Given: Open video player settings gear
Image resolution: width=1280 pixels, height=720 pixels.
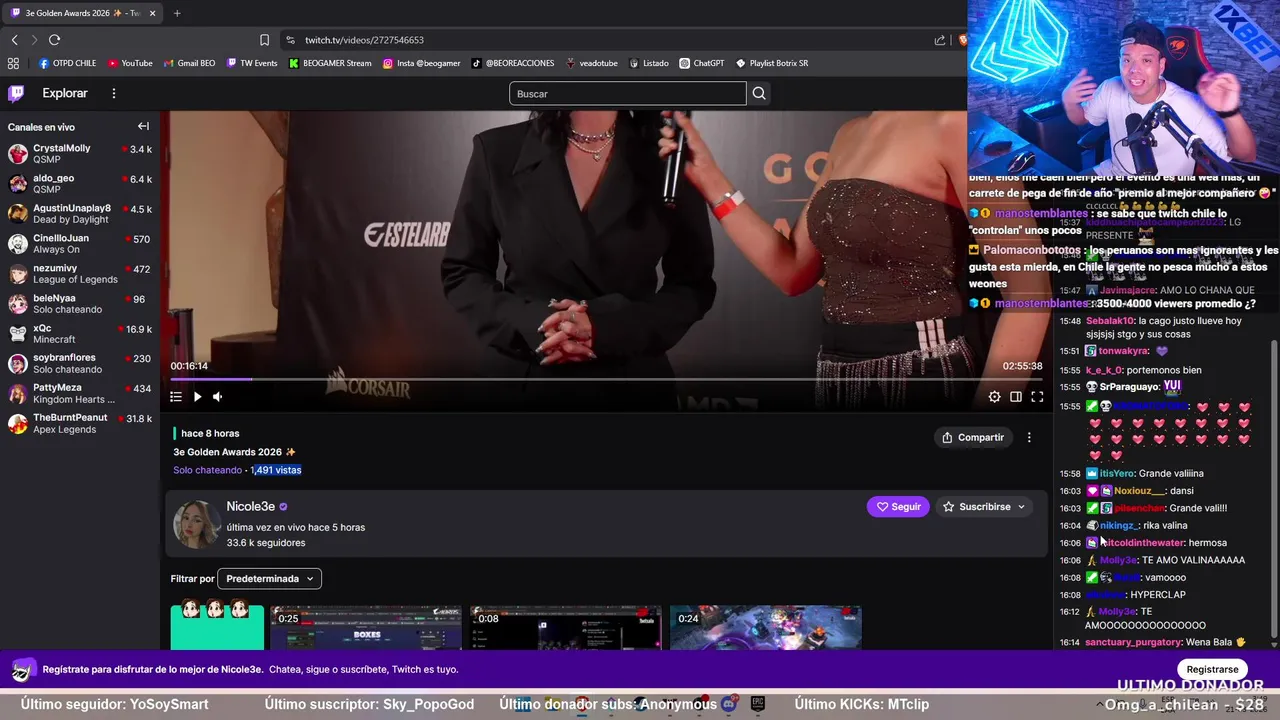Looking at the screenshot, I should [x=994, y=397].
